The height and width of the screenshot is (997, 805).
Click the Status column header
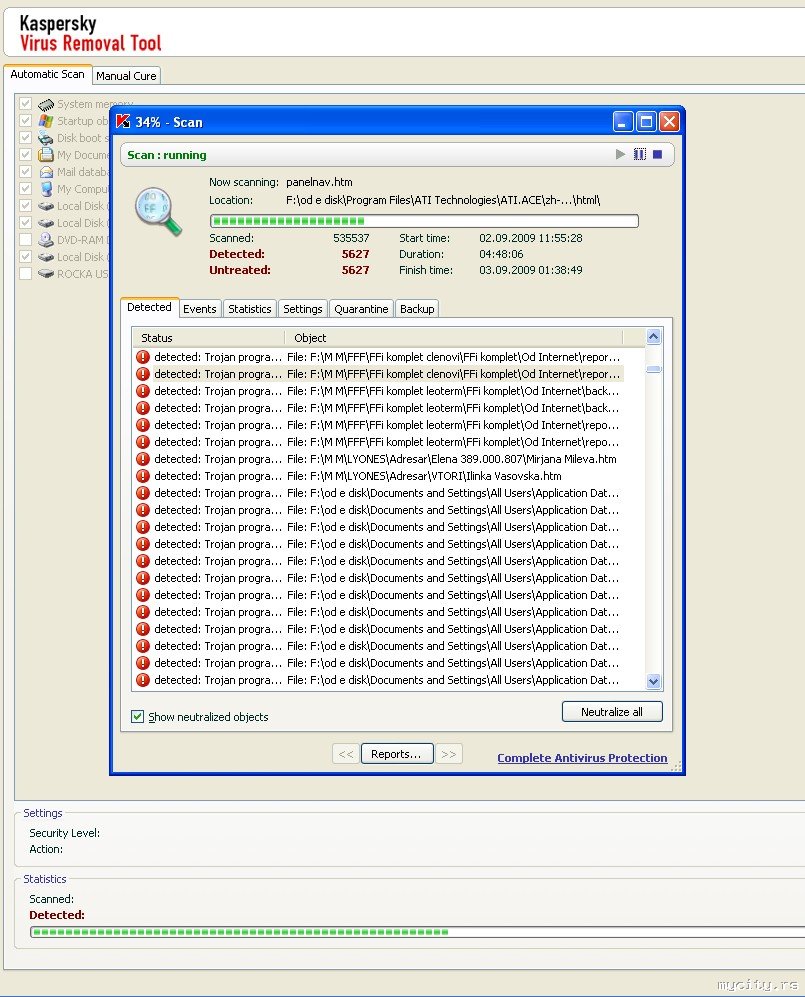click(208, 338)
